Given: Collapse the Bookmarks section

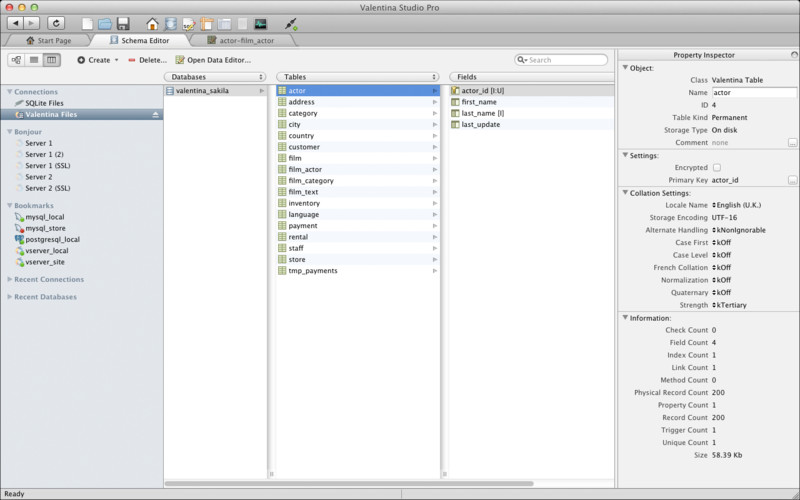Looking at the screenshot, I should (x=9, y=206).
